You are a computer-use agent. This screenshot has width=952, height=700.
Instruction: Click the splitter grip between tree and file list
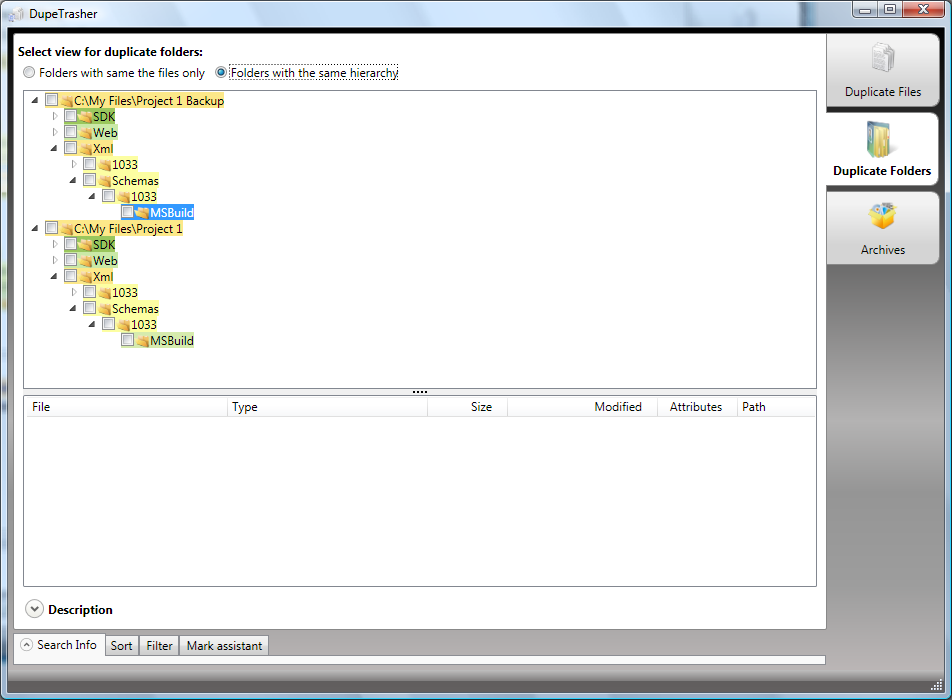click(420, 392)
